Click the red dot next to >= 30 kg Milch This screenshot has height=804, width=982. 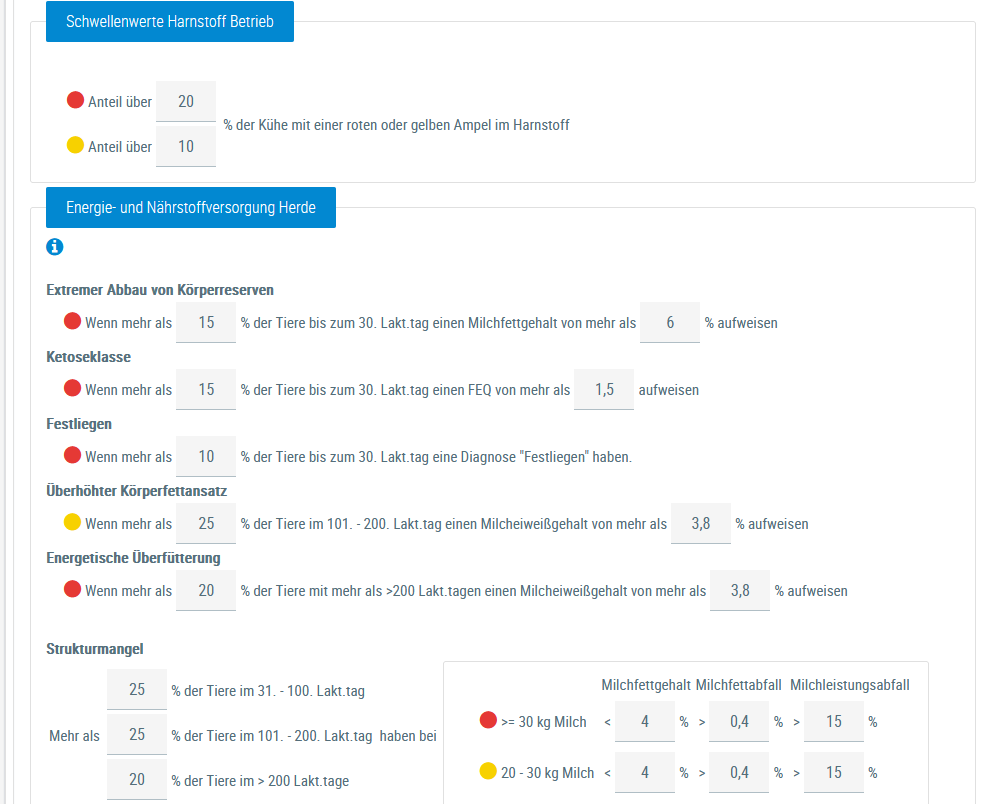(x=488, y=720)
